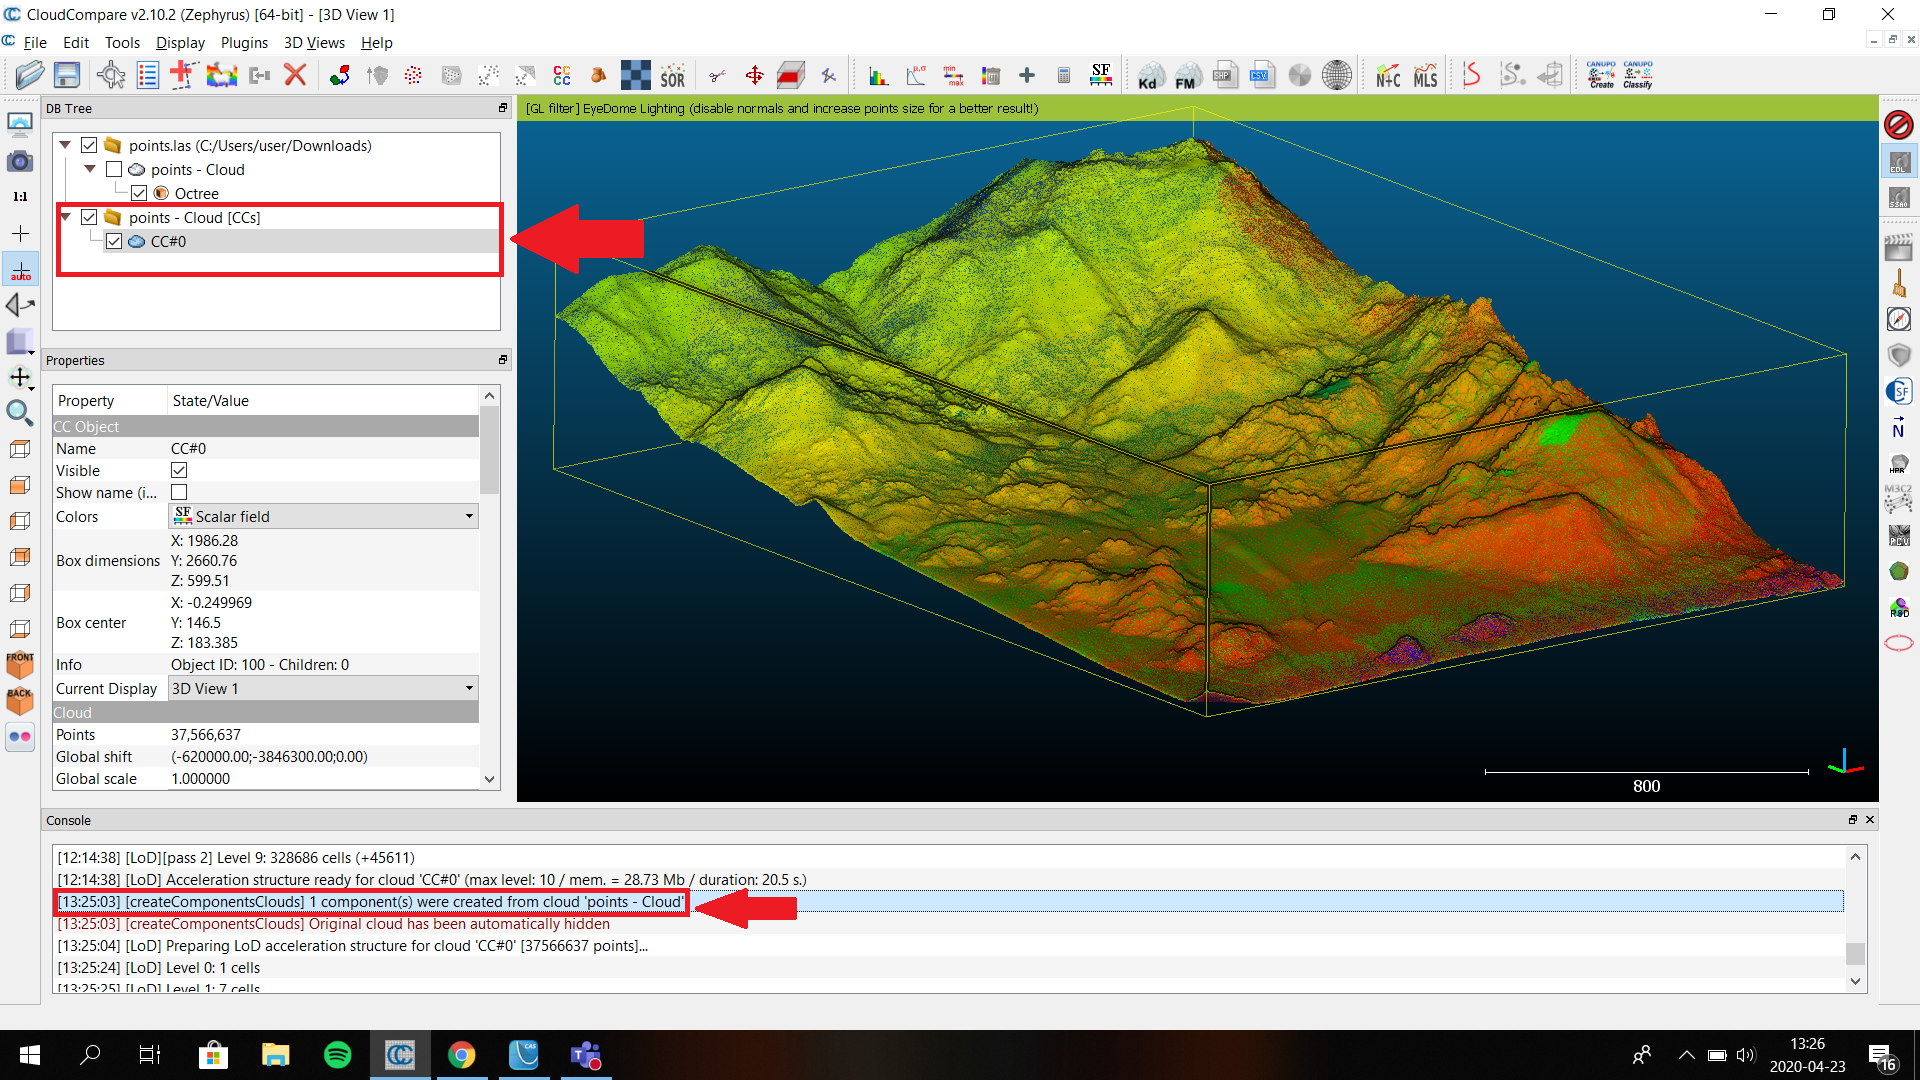This screenshot has height=1080, width=1920.
Task: Click the Save floppy disk icon
Action: click(67, 75)
